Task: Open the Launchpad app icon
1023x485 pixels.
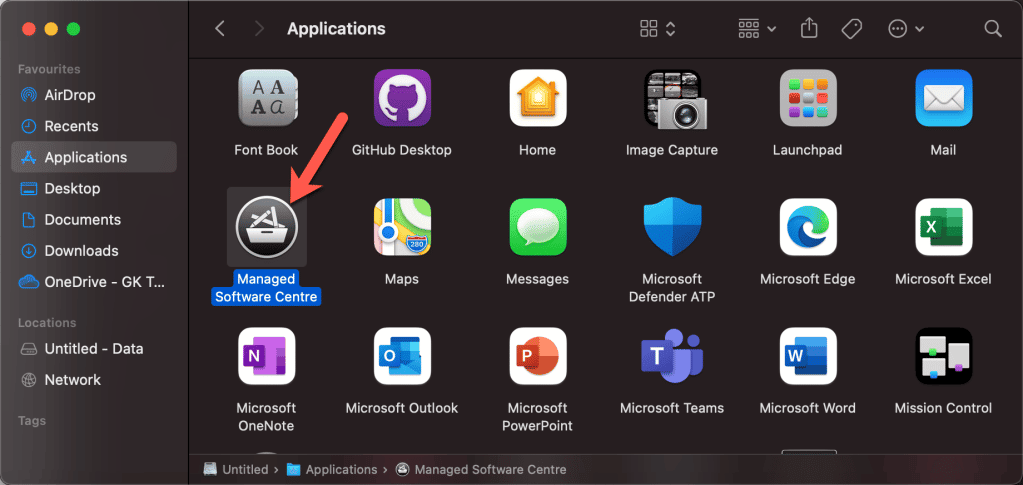Action: pos(808,98)
